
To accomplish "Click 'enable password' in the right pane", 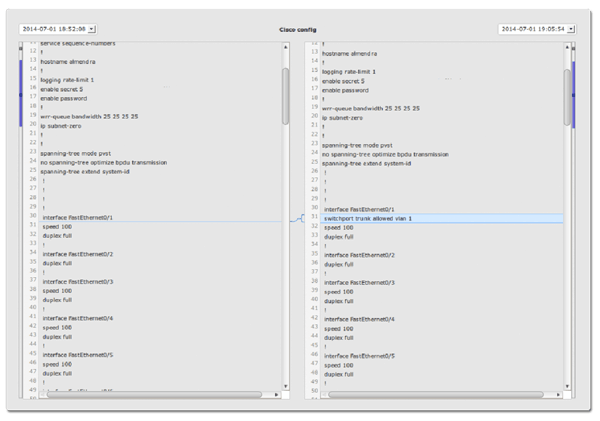I will point(345,90).
